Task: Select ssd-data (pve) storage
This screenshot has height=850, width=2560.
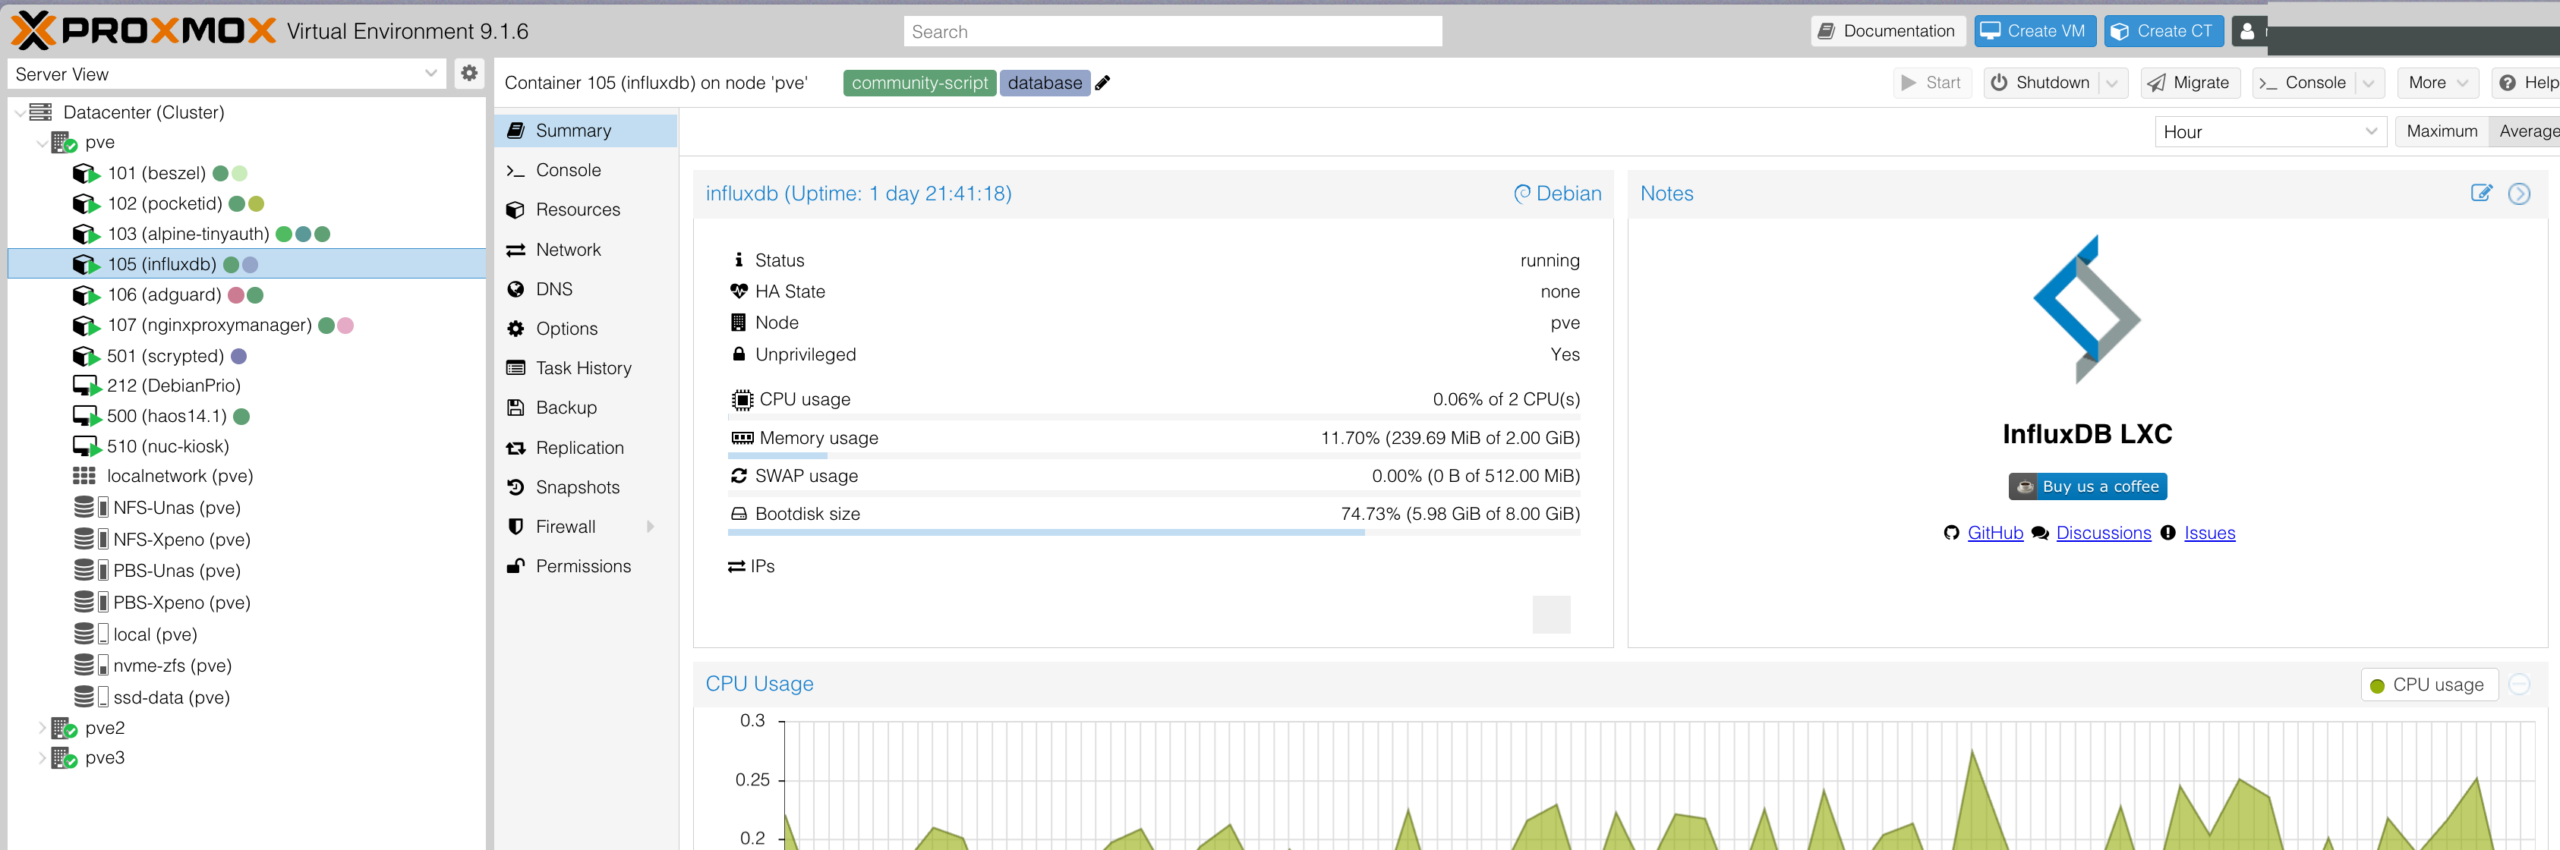Action: pyautogui.click(x=171, y=697)
